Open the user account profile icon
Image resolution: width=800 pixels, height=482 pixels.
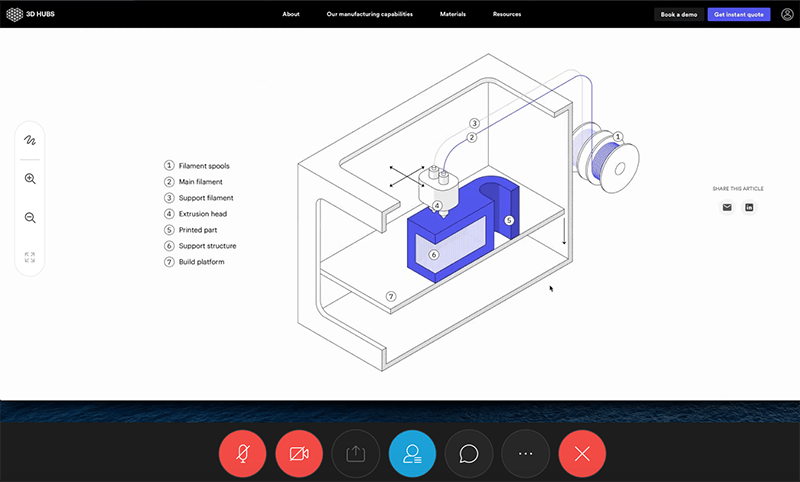[x=787, y=14]
